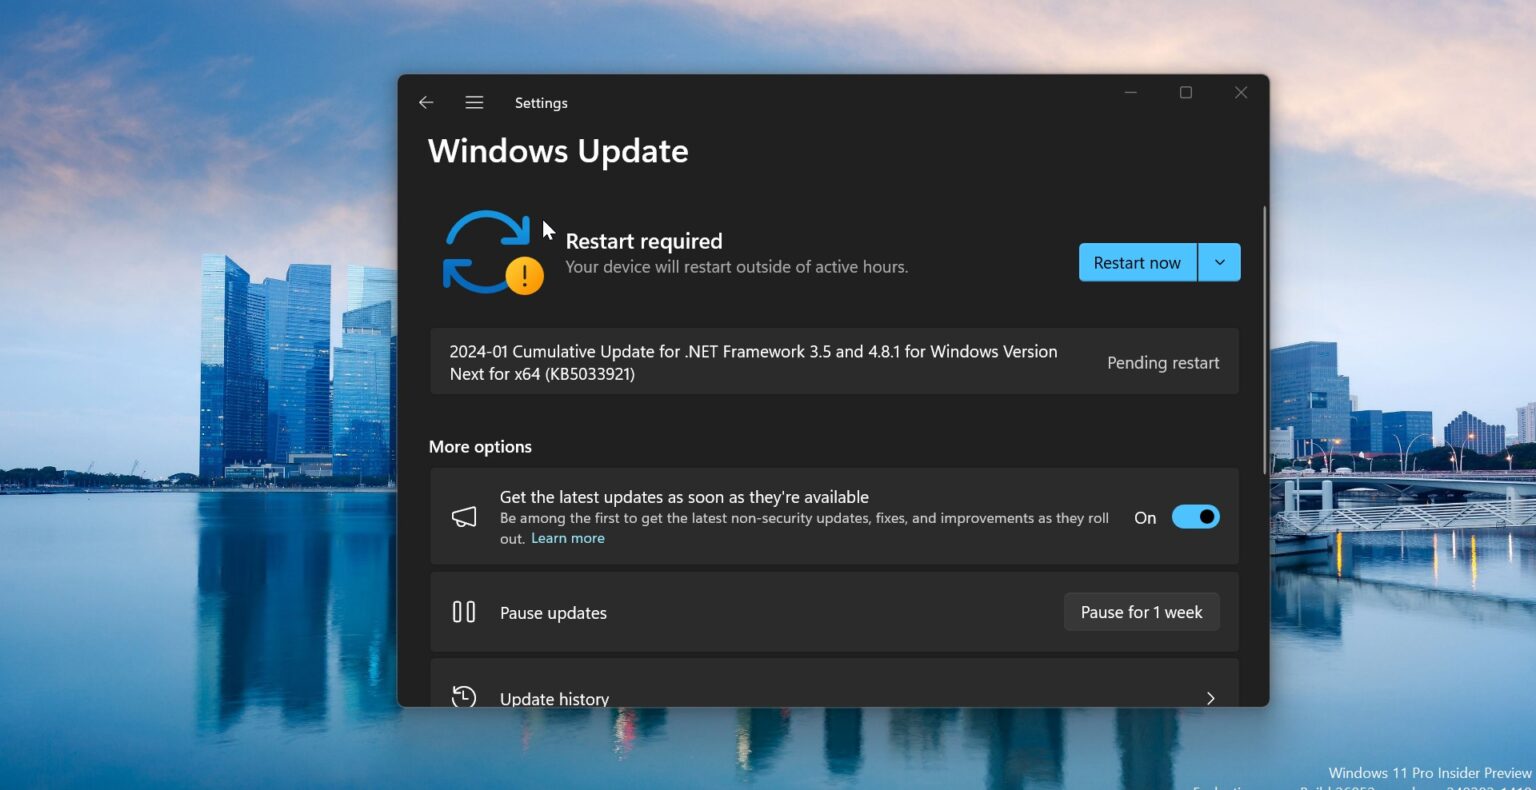Close the Settings window

(1241, 93)
